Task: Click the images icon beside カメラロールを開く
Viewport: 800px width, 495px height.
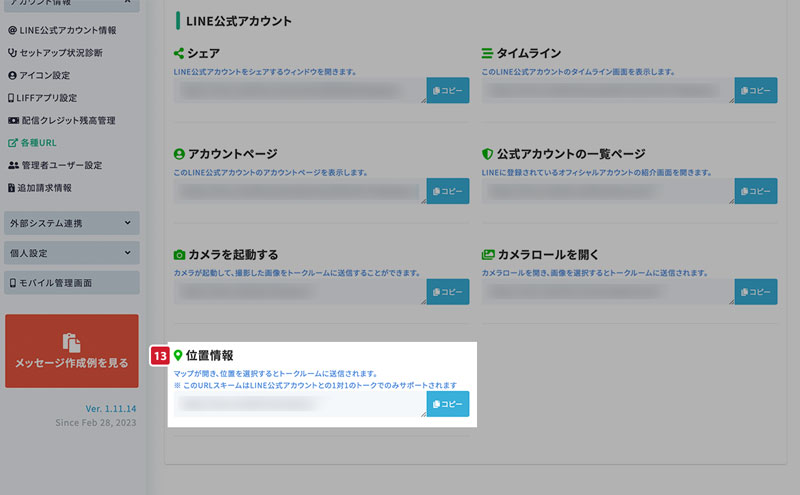Action: [x=488, y=254]
